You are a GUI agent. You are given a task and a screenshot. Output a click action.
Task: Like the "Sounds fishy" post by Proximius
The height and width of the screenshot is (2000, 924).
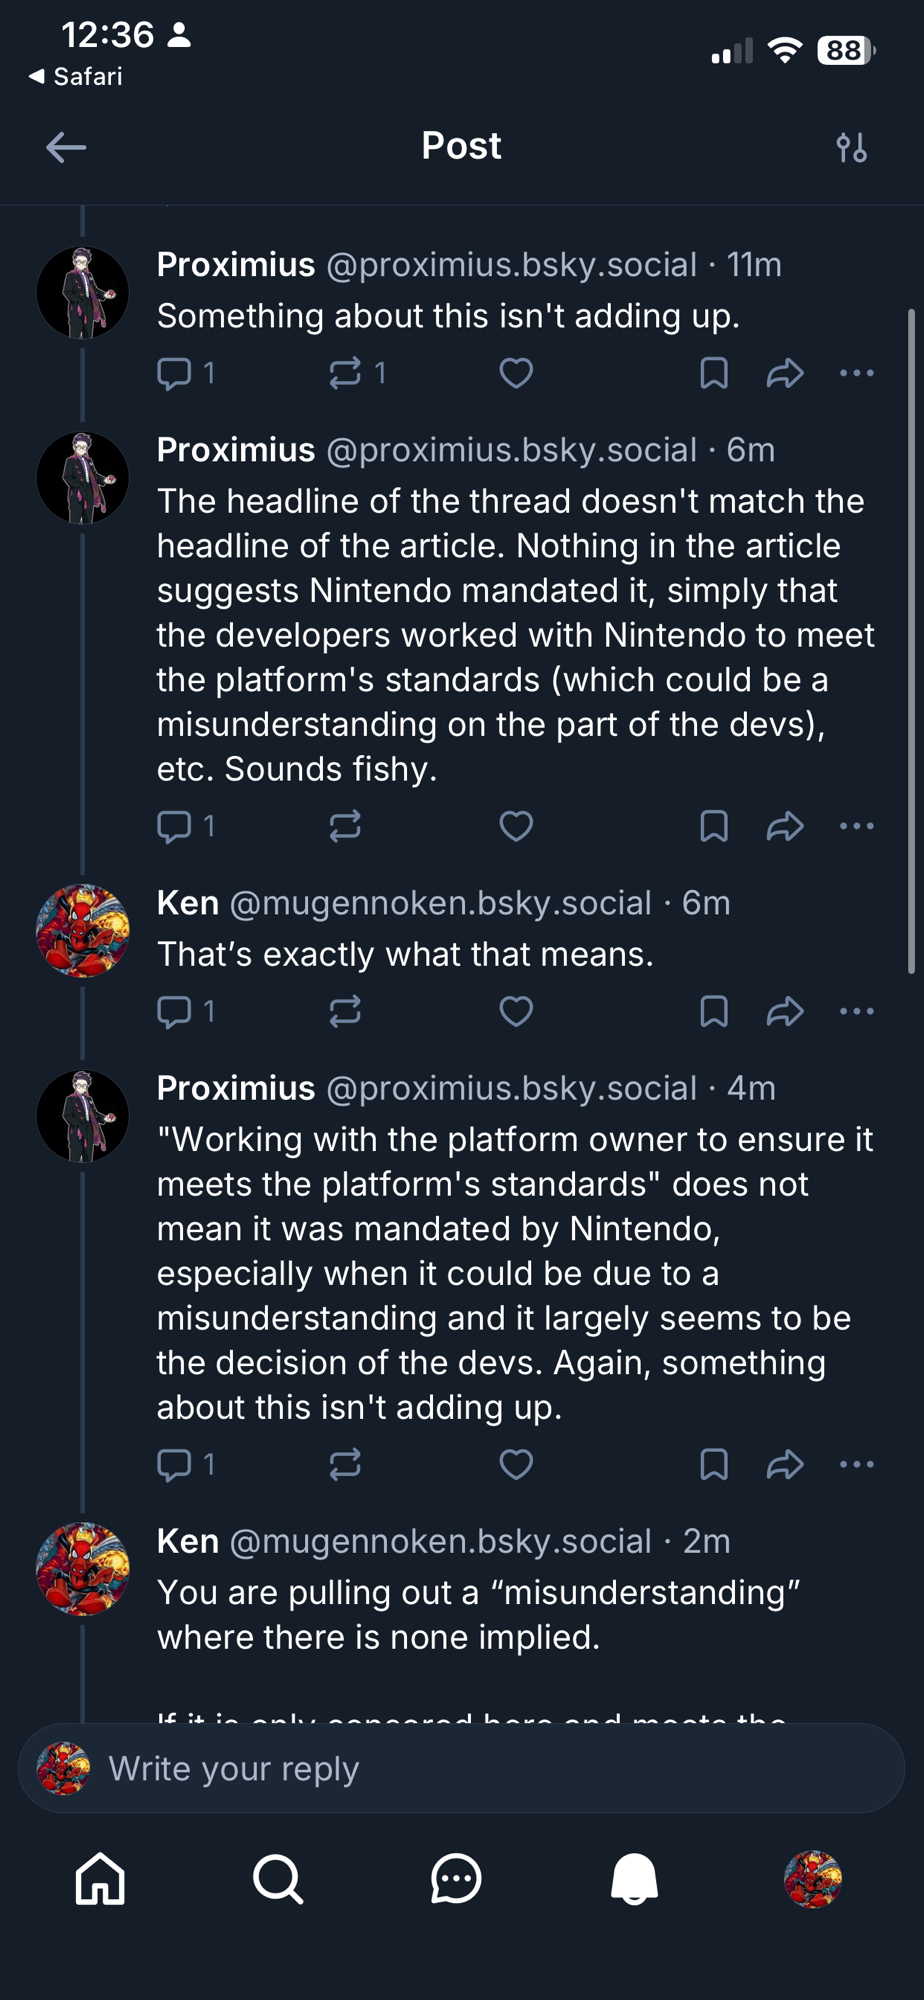(x=516, y=826)
